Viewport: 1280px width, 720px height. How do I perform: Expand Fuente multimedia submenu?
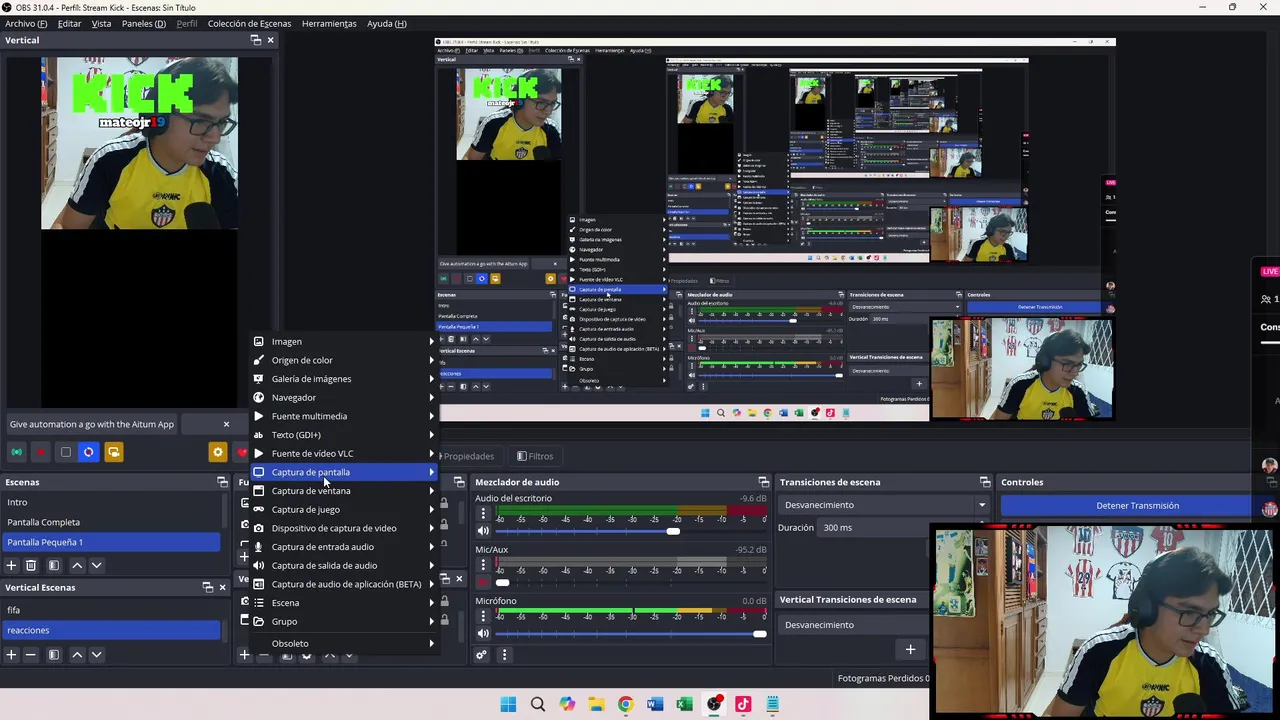click(343, 416)
